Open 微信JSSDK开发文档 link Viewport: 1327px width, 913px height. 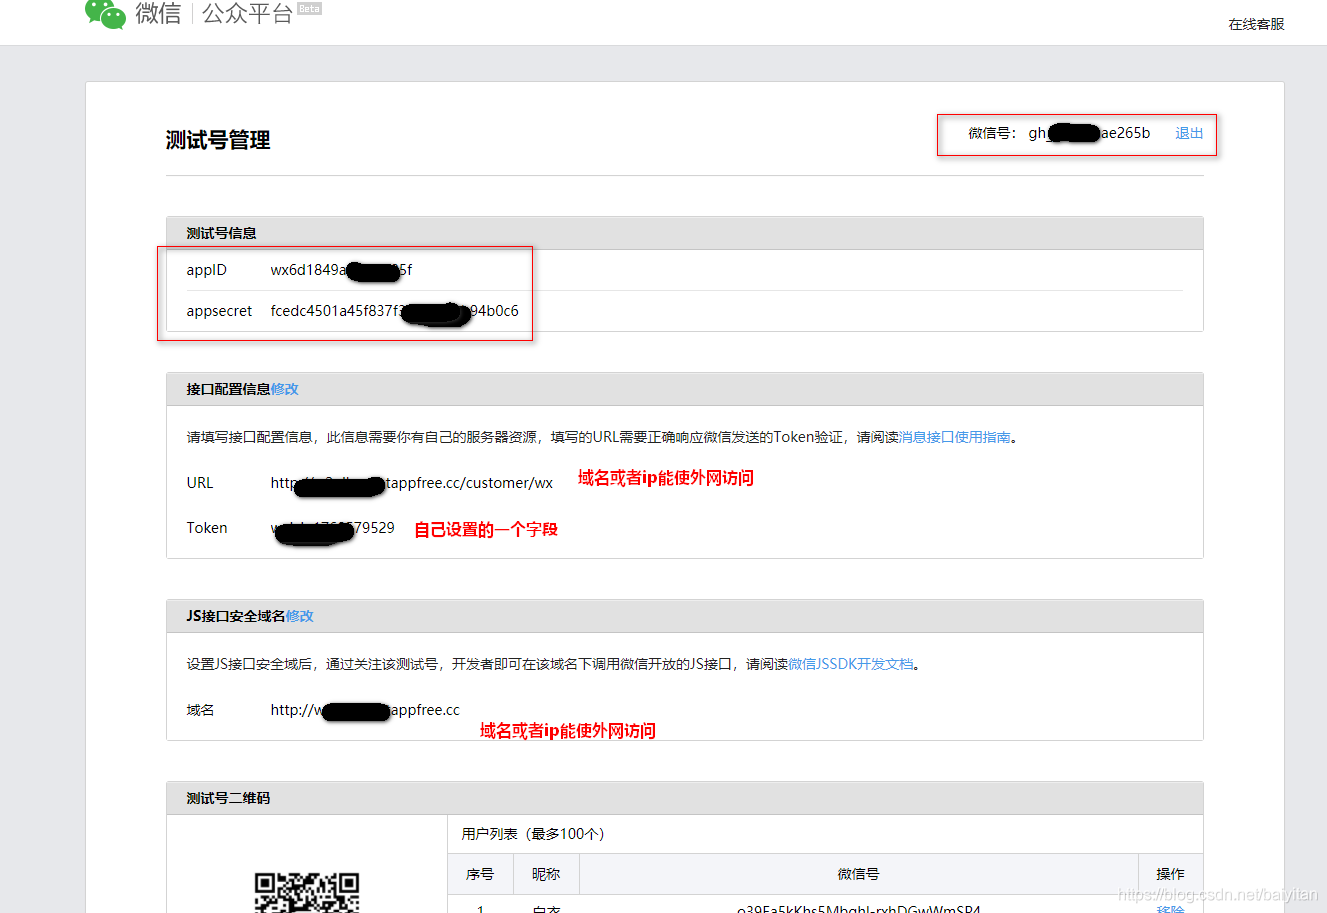click(x=851, y=664)
